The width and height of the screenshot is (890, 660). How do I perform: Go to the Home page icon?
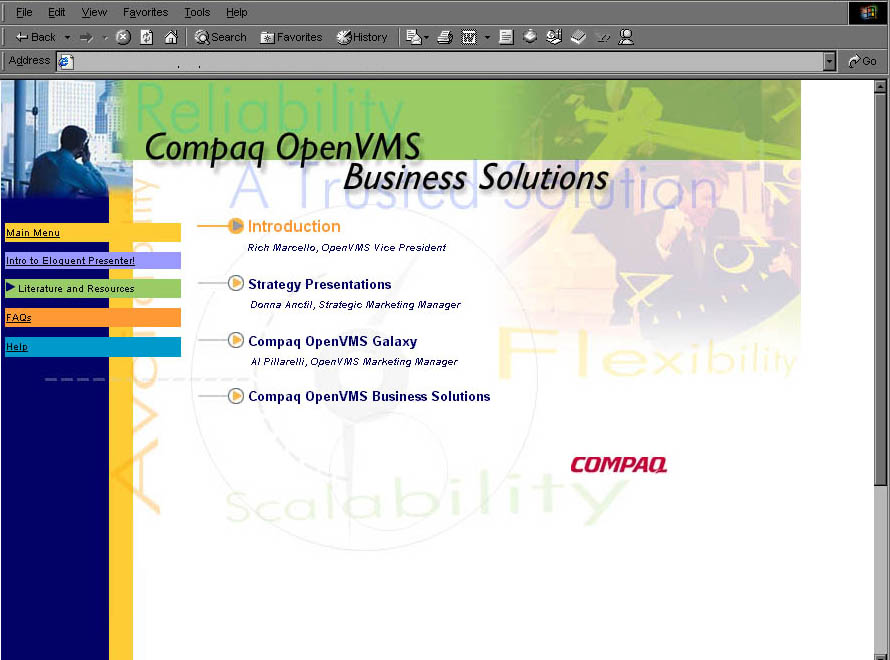coord(171,37)
